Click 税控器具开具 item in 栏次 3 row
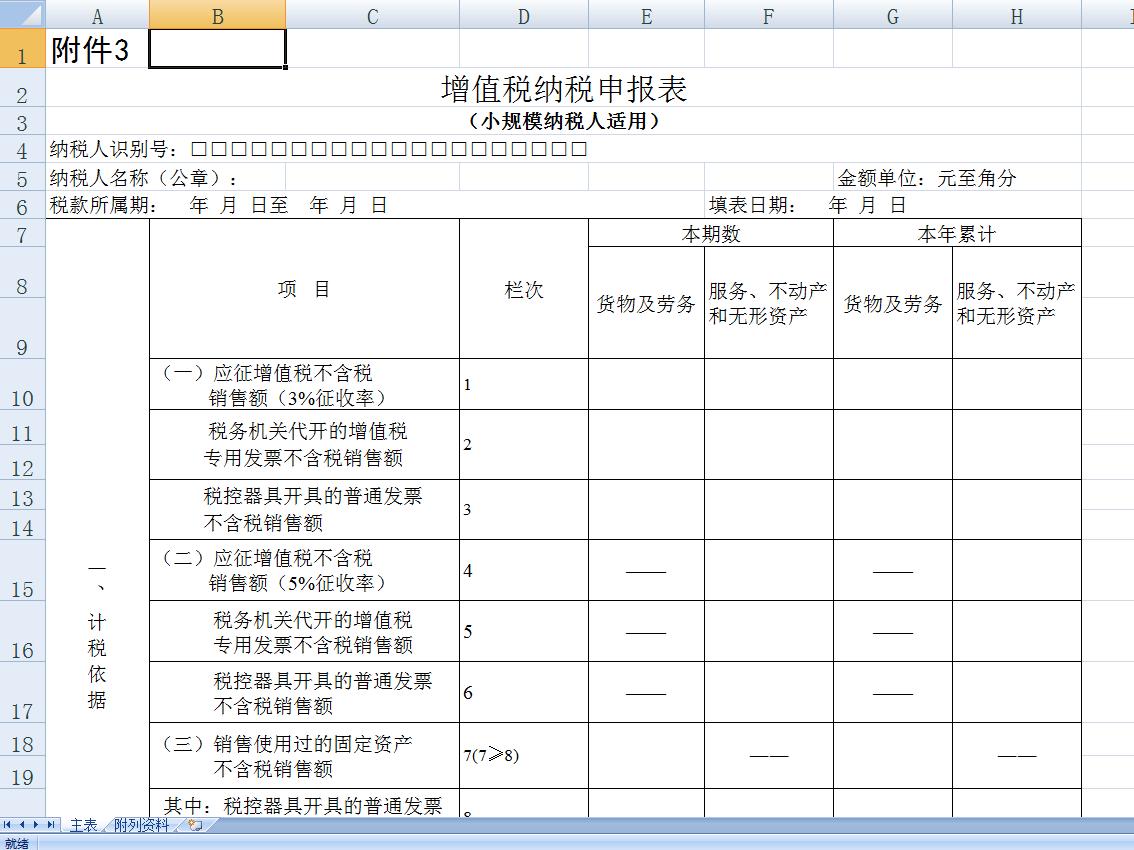Image resolution: width=1134 pixels, height=850 pixels. 304,509
